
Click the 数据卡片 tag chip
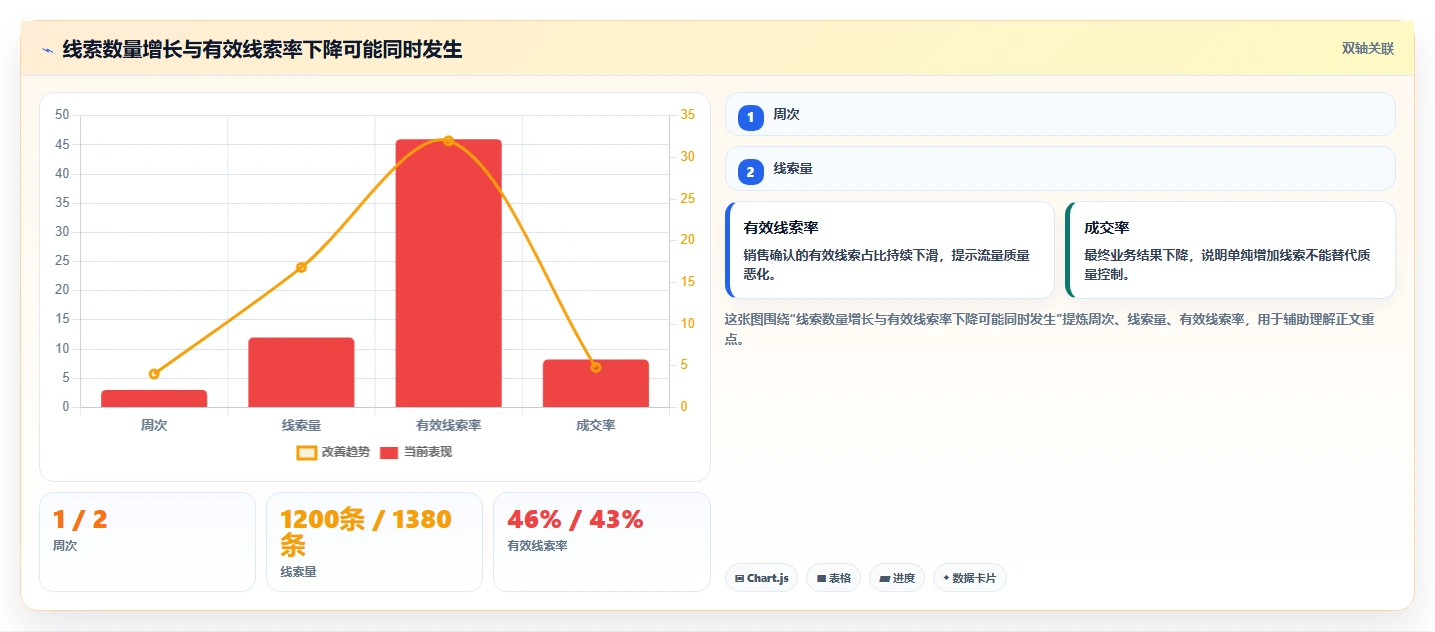pyautogui.click(x=969, y=578)
